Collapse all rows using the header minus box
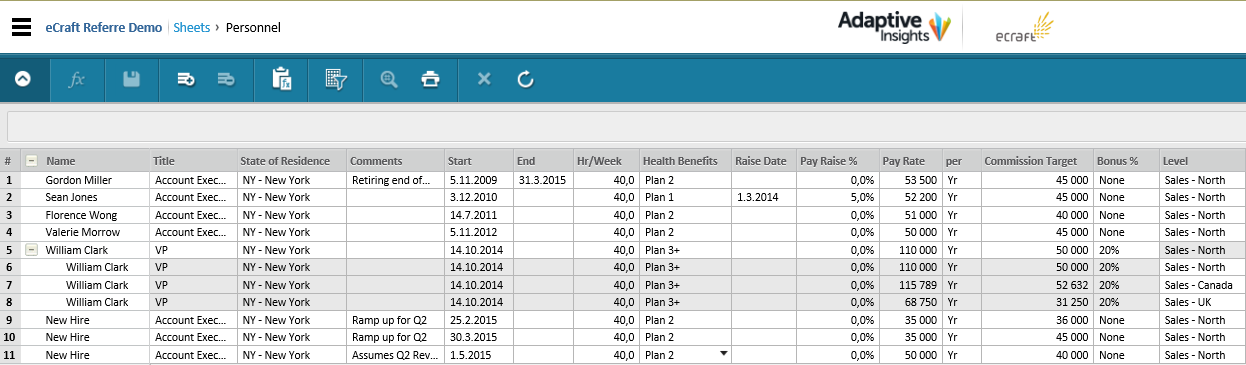 tap(31, 160)
